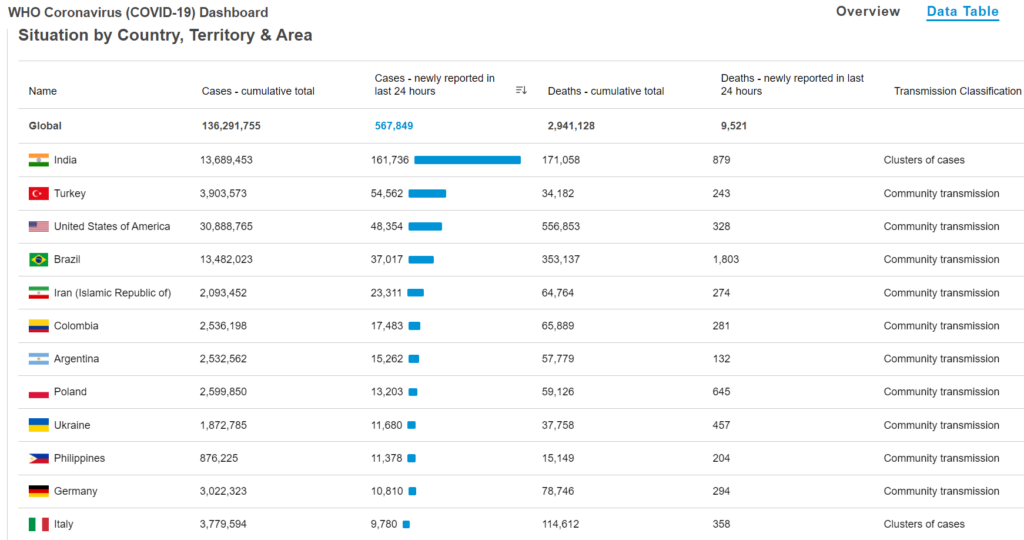
Task: Select the Turkey country name
Action: pos(70,193)
